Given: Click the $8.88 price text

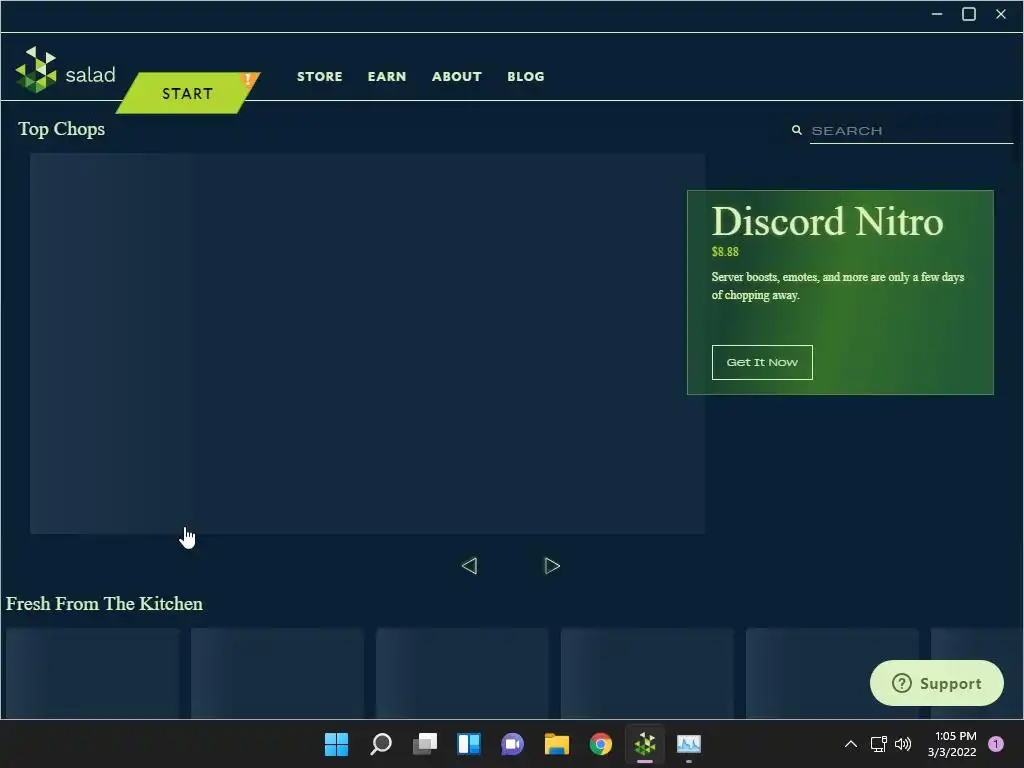Looking at the screenshot, I should tap(725, 251).
